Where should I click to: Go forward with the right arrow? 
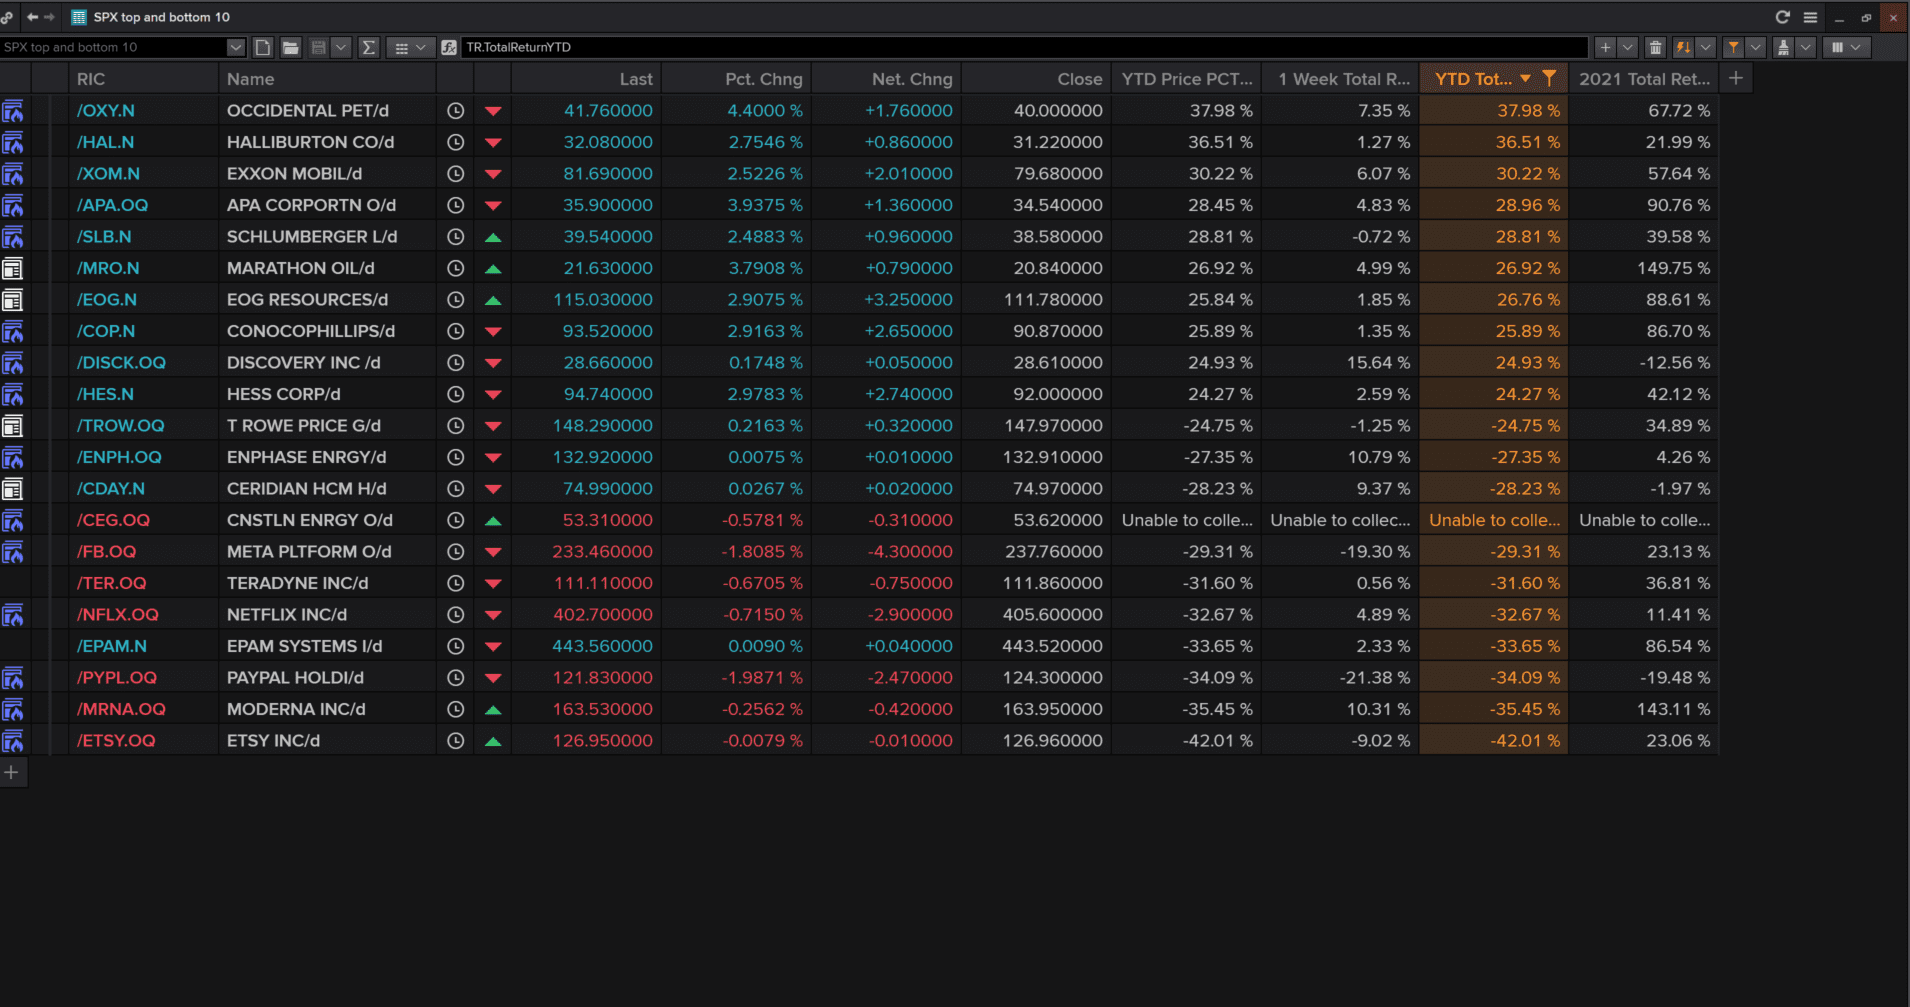(49, 17)
